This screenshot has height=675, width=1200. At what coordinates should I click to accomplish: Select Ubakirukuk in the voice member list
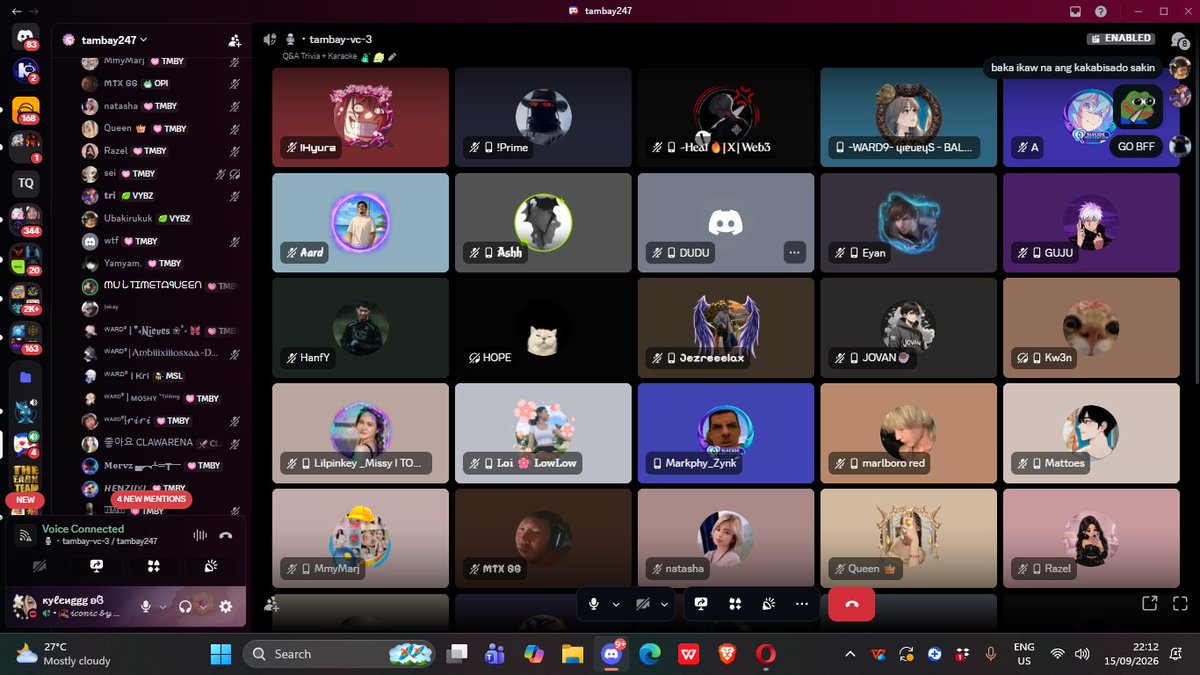(161, 218)
